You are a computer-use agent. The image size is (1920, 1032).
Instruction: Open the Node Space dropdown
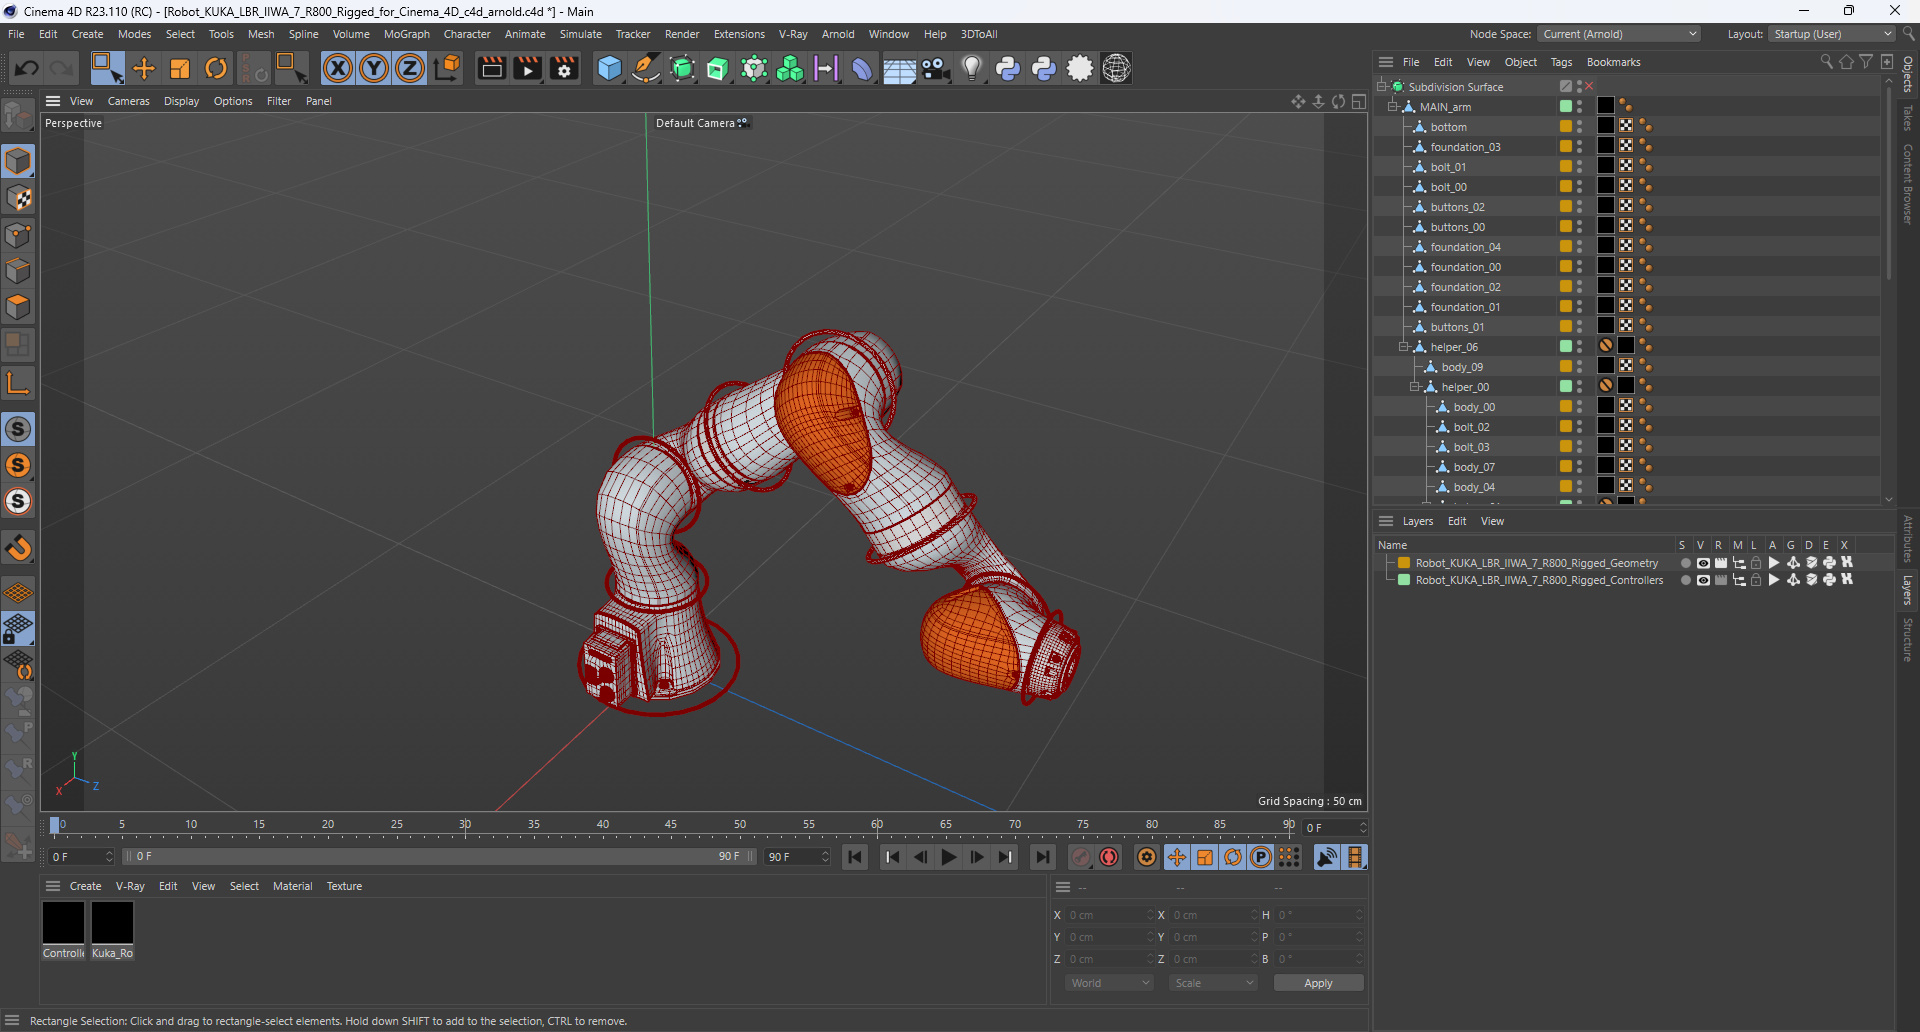[x=1619, y=34]
